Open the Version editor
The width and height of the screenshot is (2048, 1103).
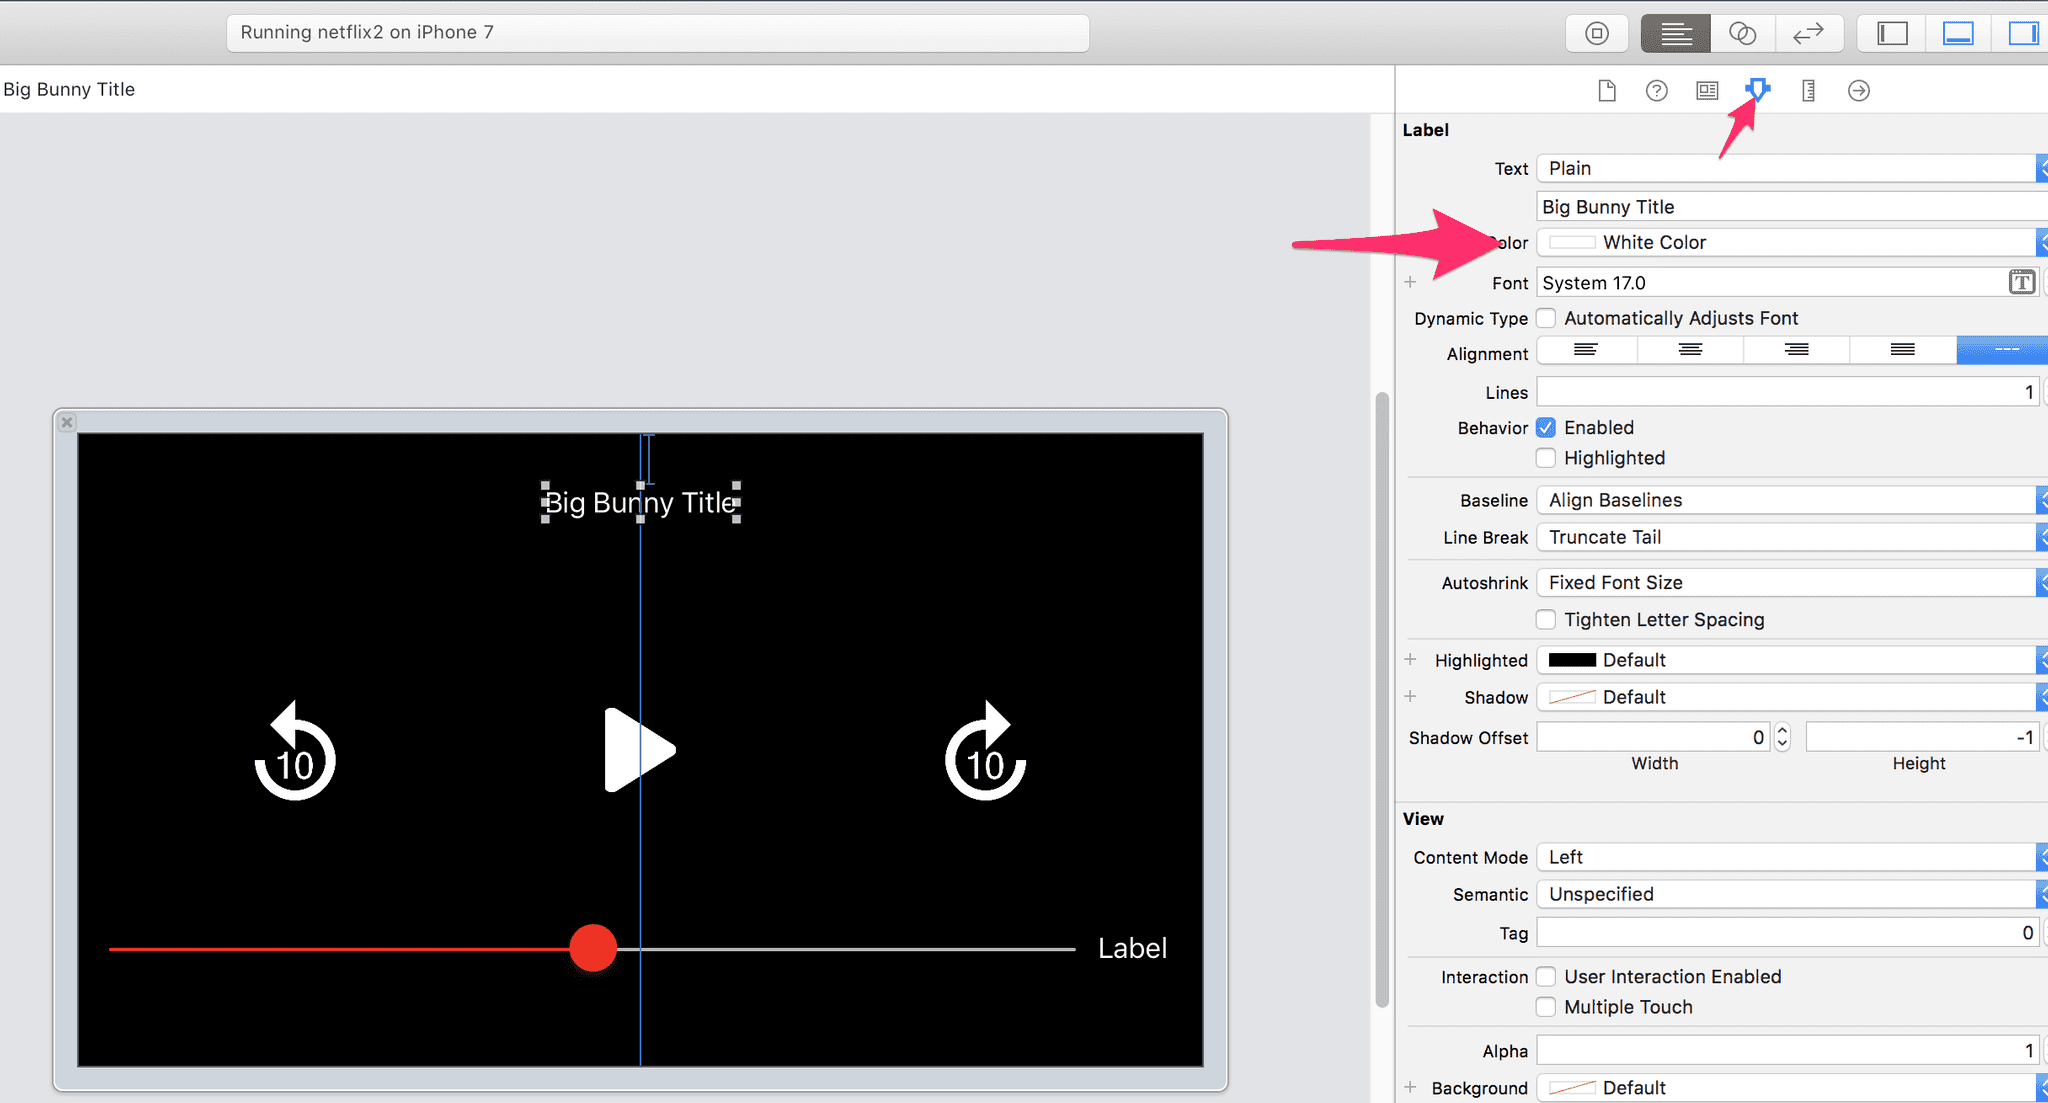click(1808, 34)
